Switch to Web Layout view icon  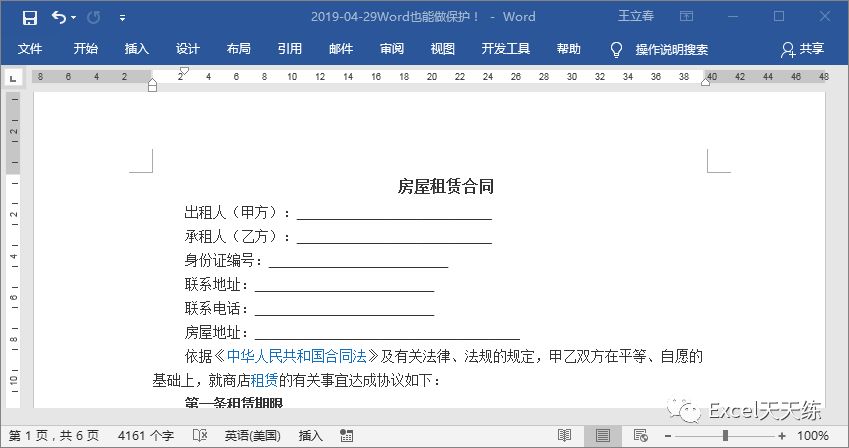click(641, 436)
